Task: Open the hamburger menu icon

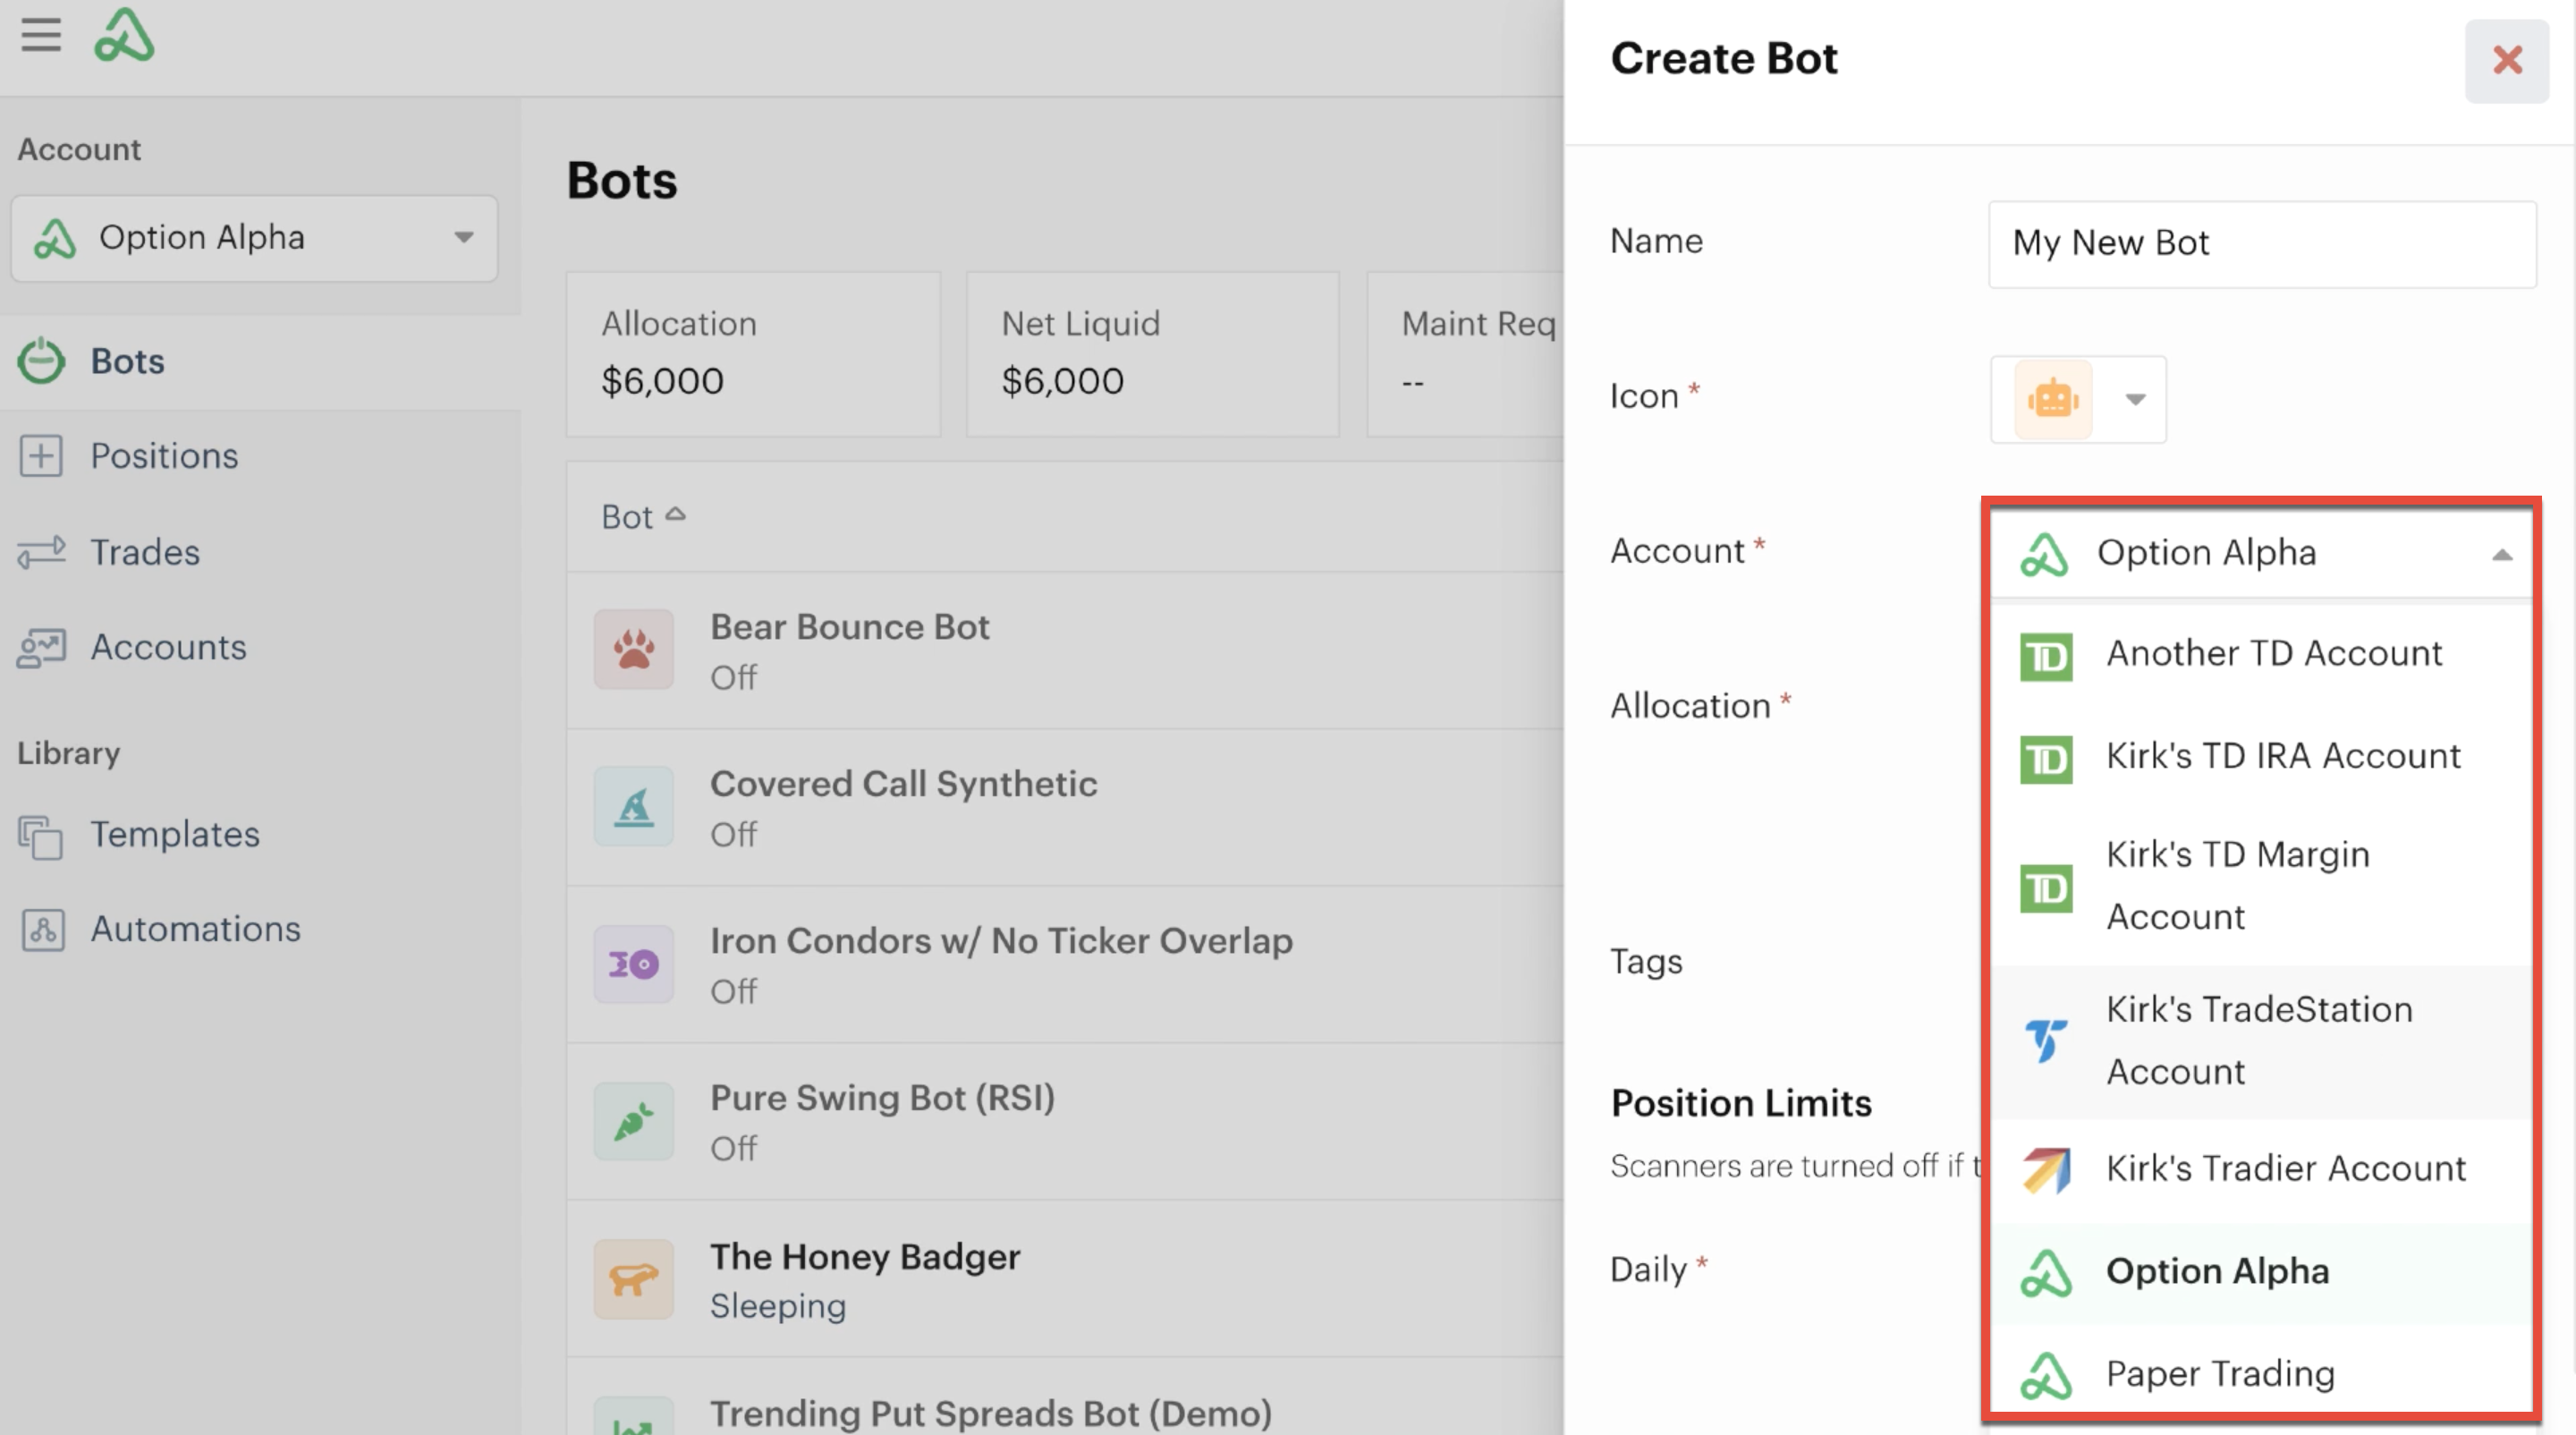Action: [x=41, y=36]
